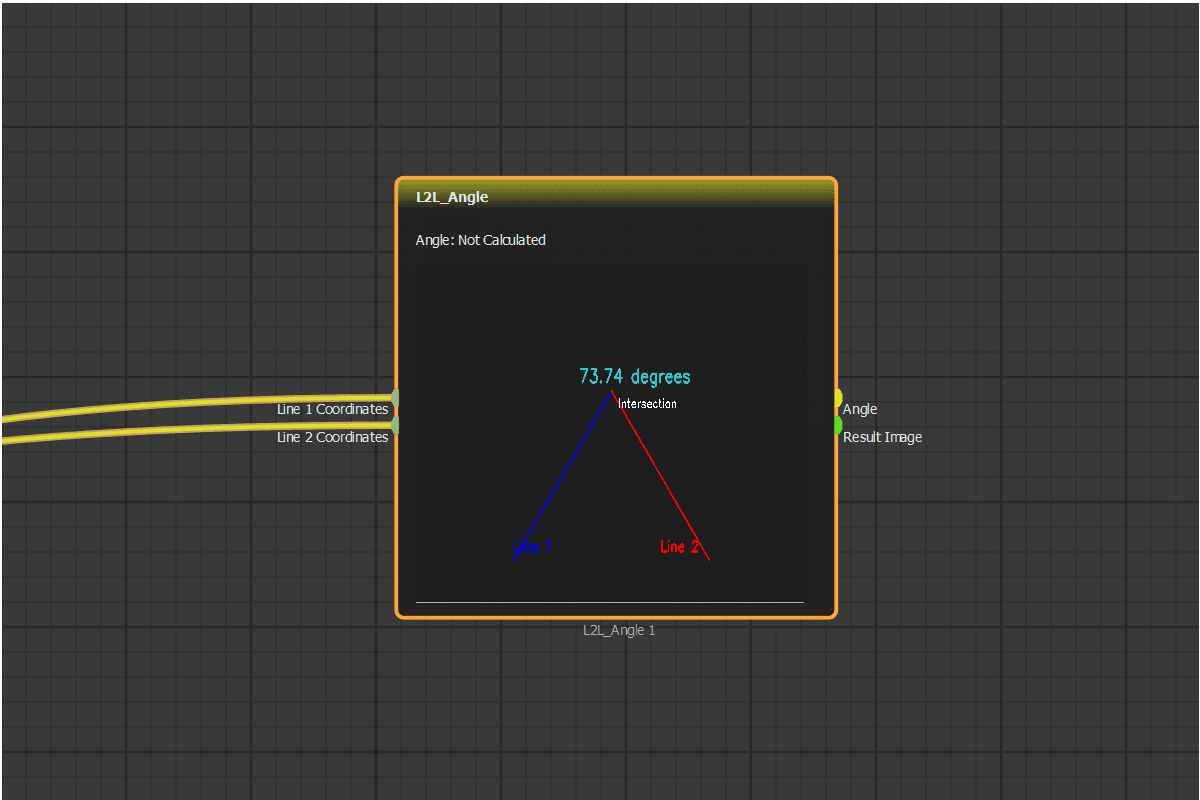Click the "73.74 degrees" text in preview

coord(634,377)
